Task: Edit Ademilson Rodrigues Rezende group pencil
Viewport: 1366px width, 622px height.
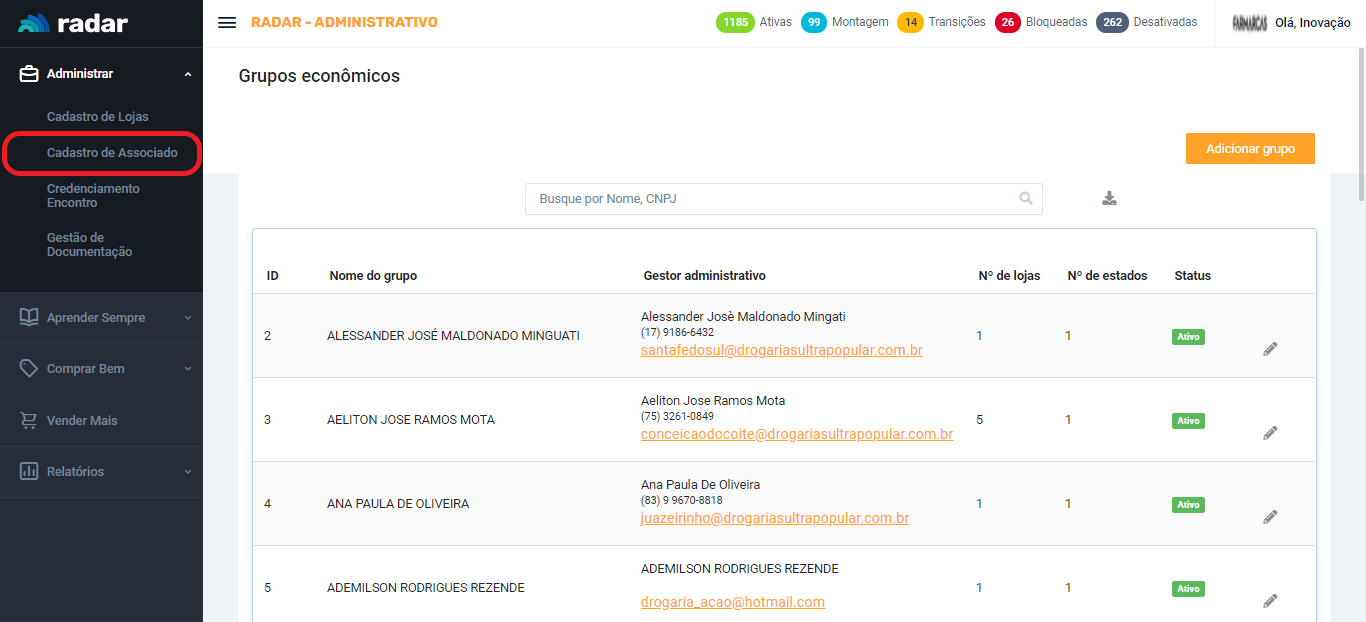Action: tap(1270, 601)
